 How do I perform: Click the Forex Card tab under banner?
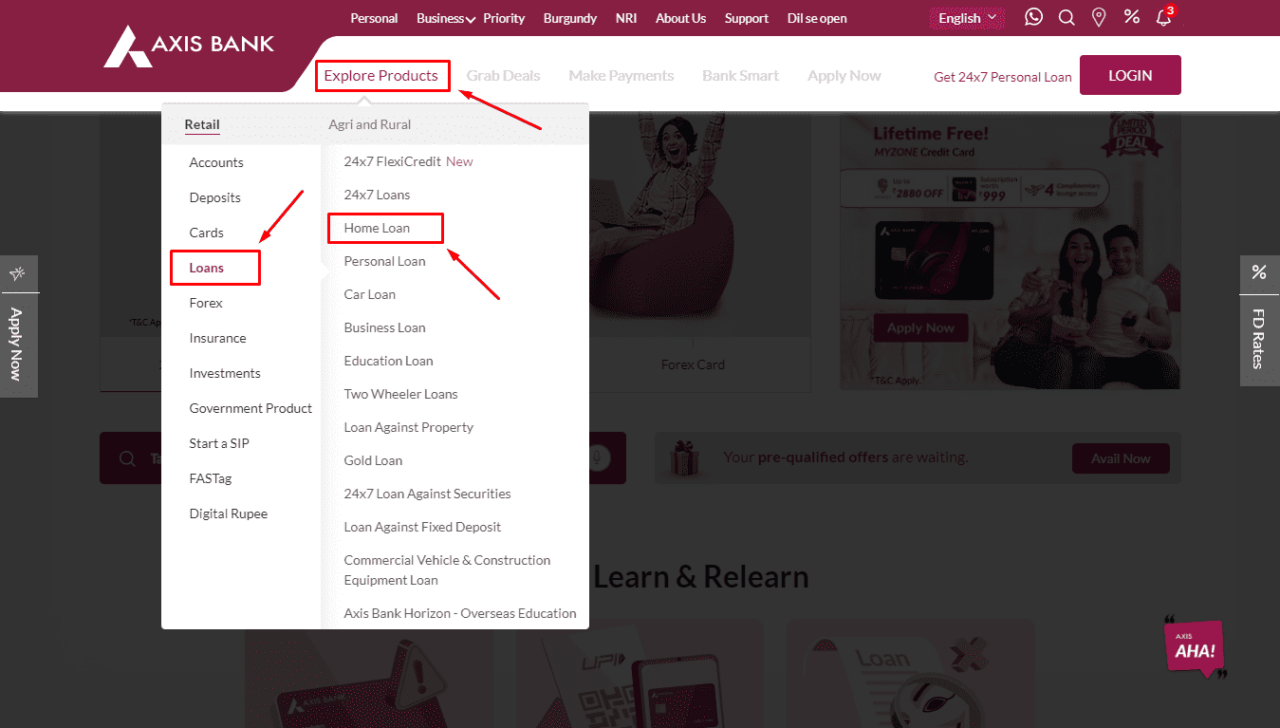coord(692,364)
